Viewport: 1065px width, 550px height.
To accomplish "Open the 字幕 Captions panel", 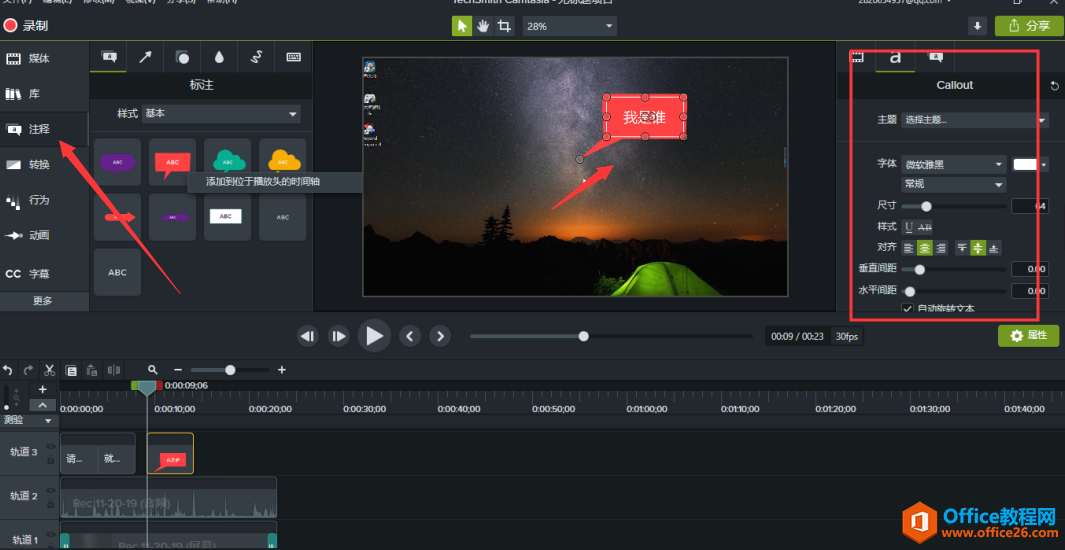I will [44, 274].
